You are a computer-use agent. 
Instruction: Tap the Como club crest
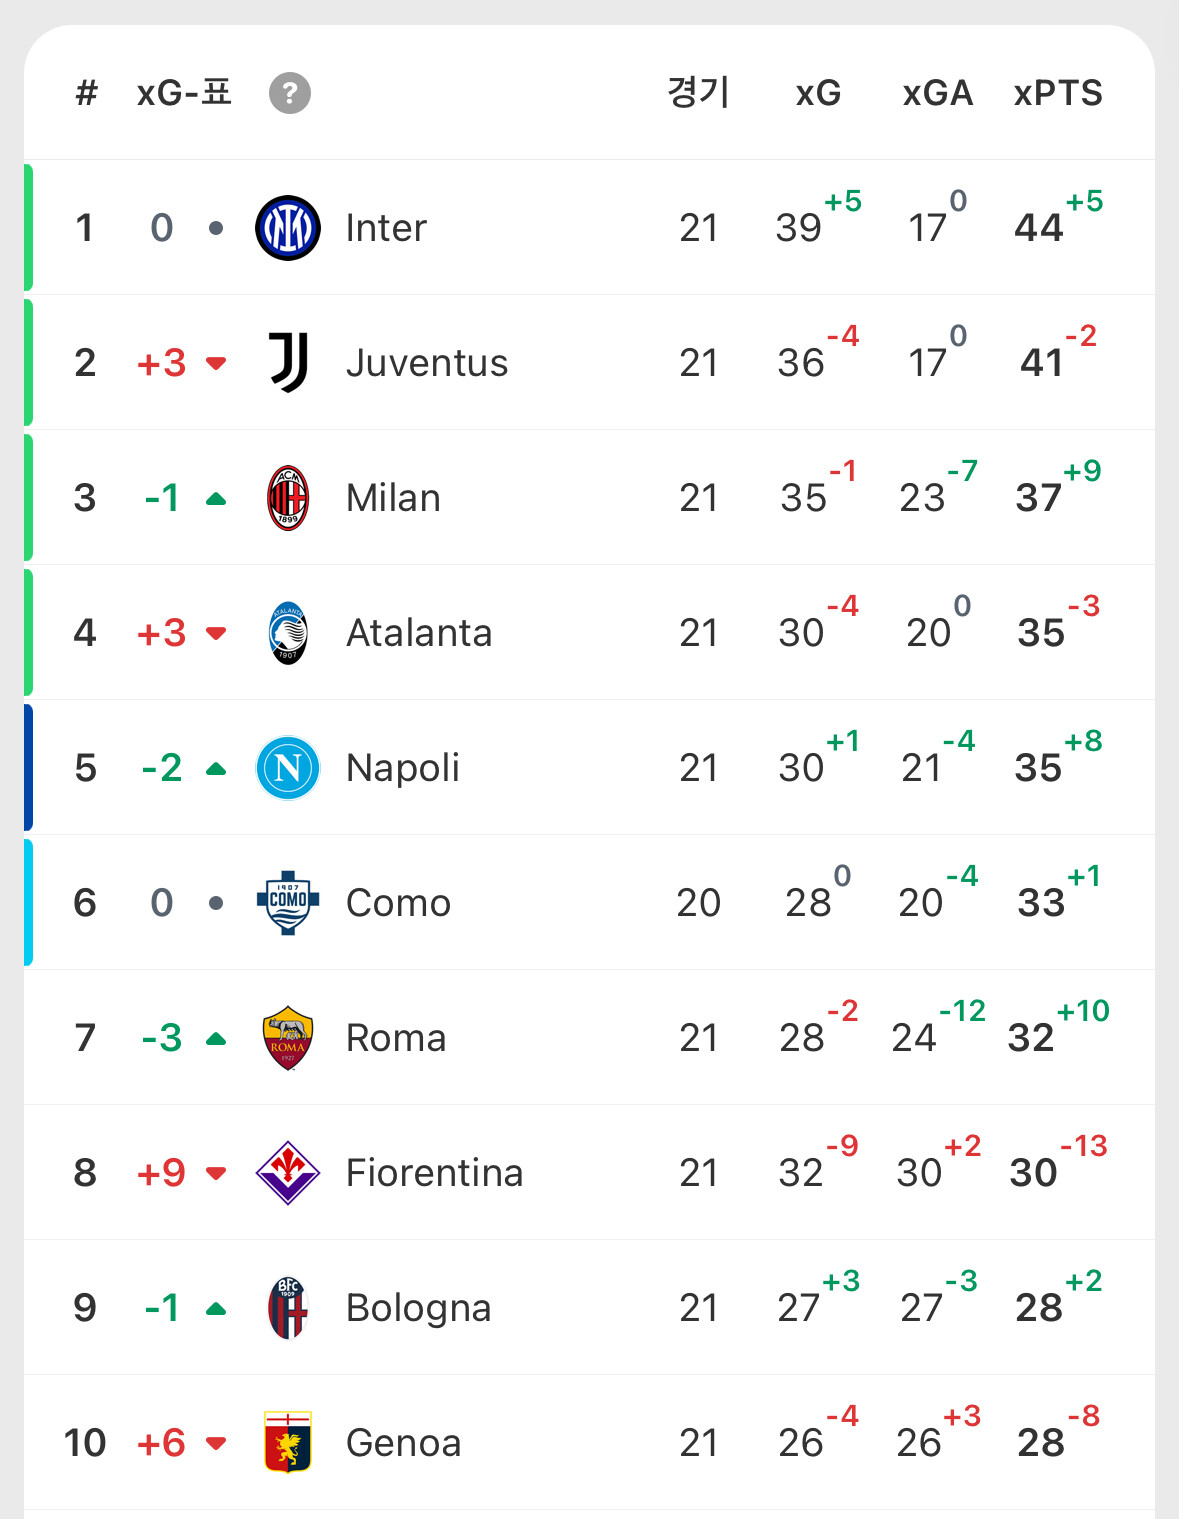click(x=288, y=902)
